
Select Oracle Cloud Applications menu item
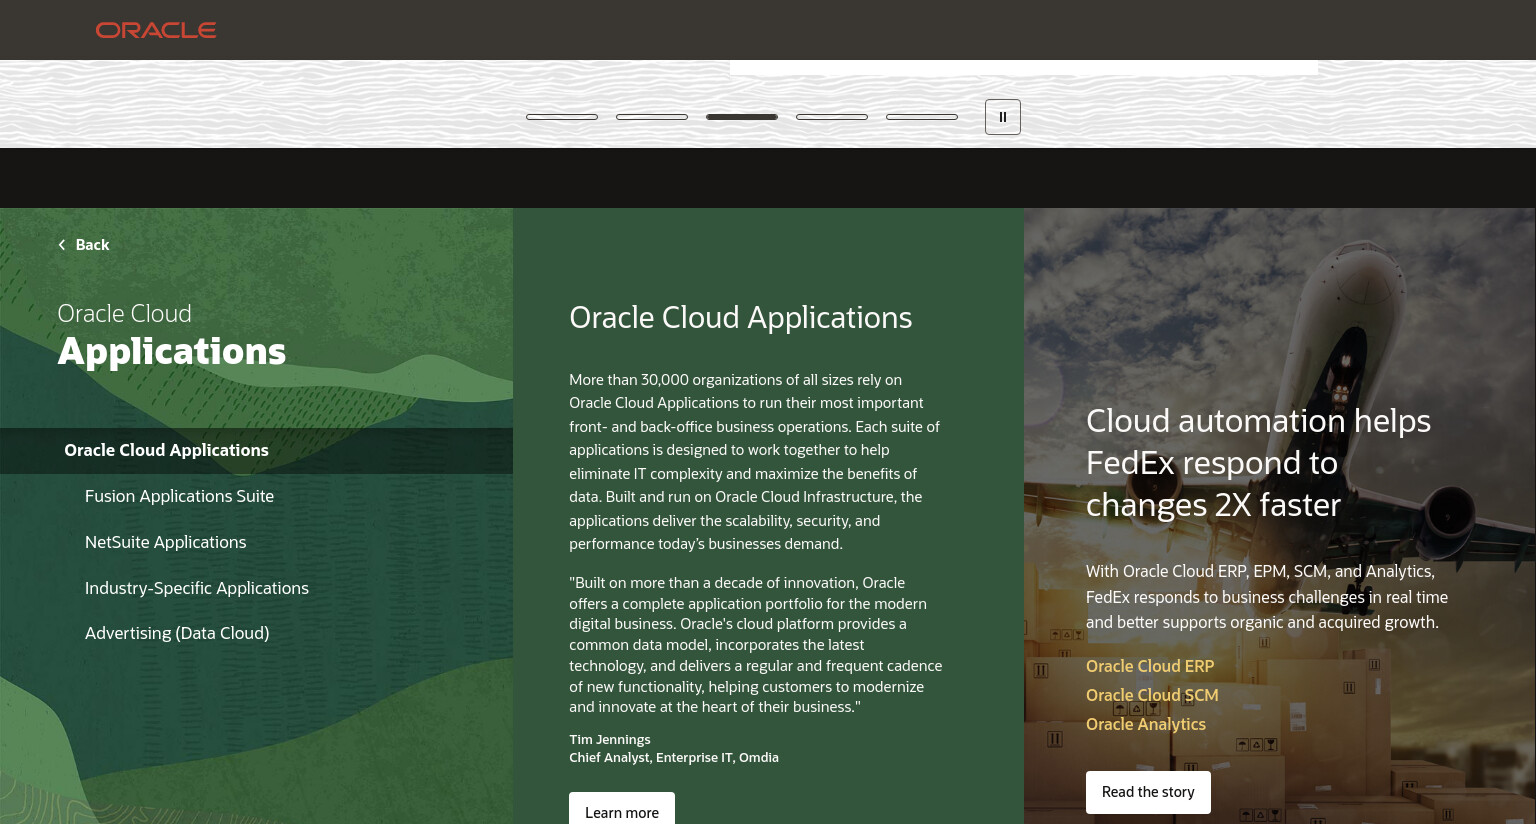pos(256,451)
